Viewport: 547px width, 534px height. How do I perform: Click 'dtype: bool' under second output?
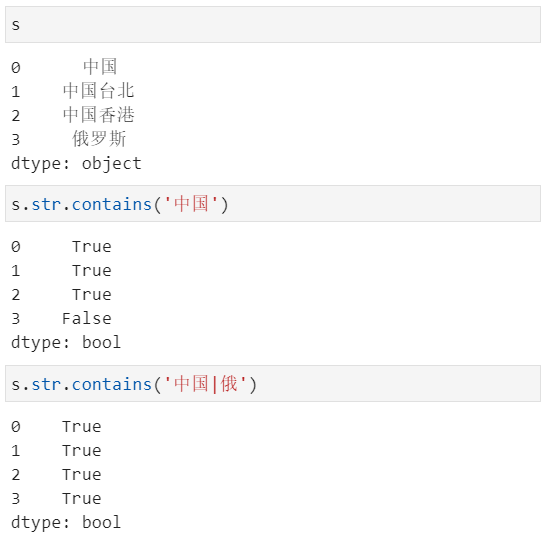66,343
